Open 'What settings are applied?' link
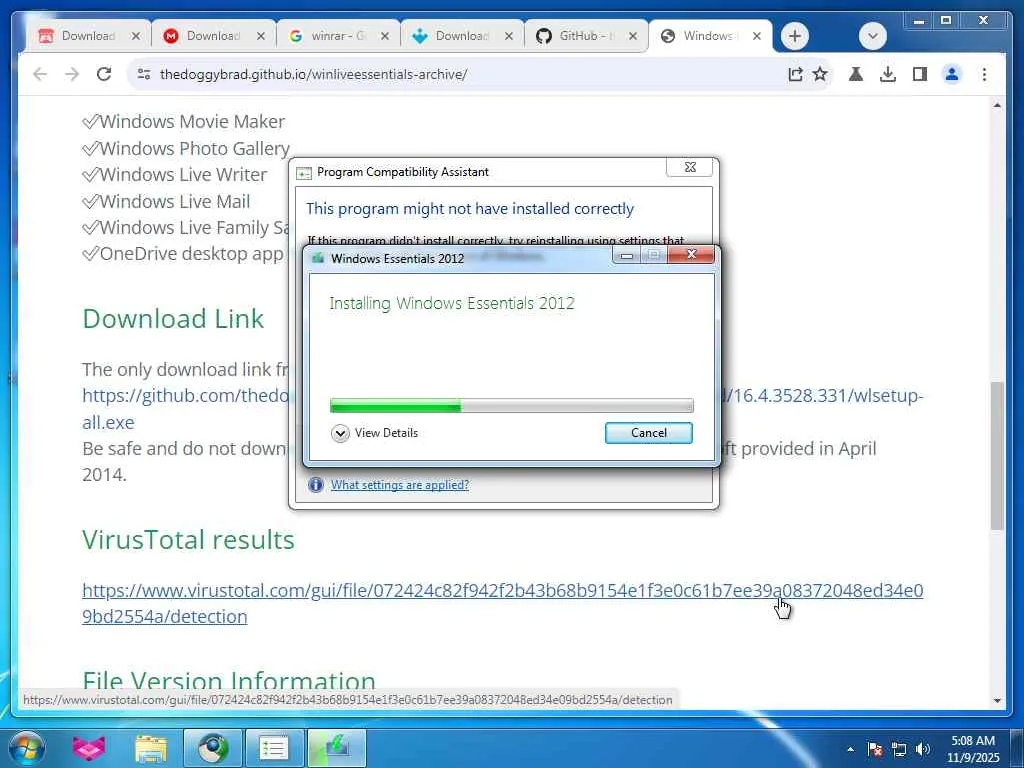 pyautogui.click(x=400, y=485)
